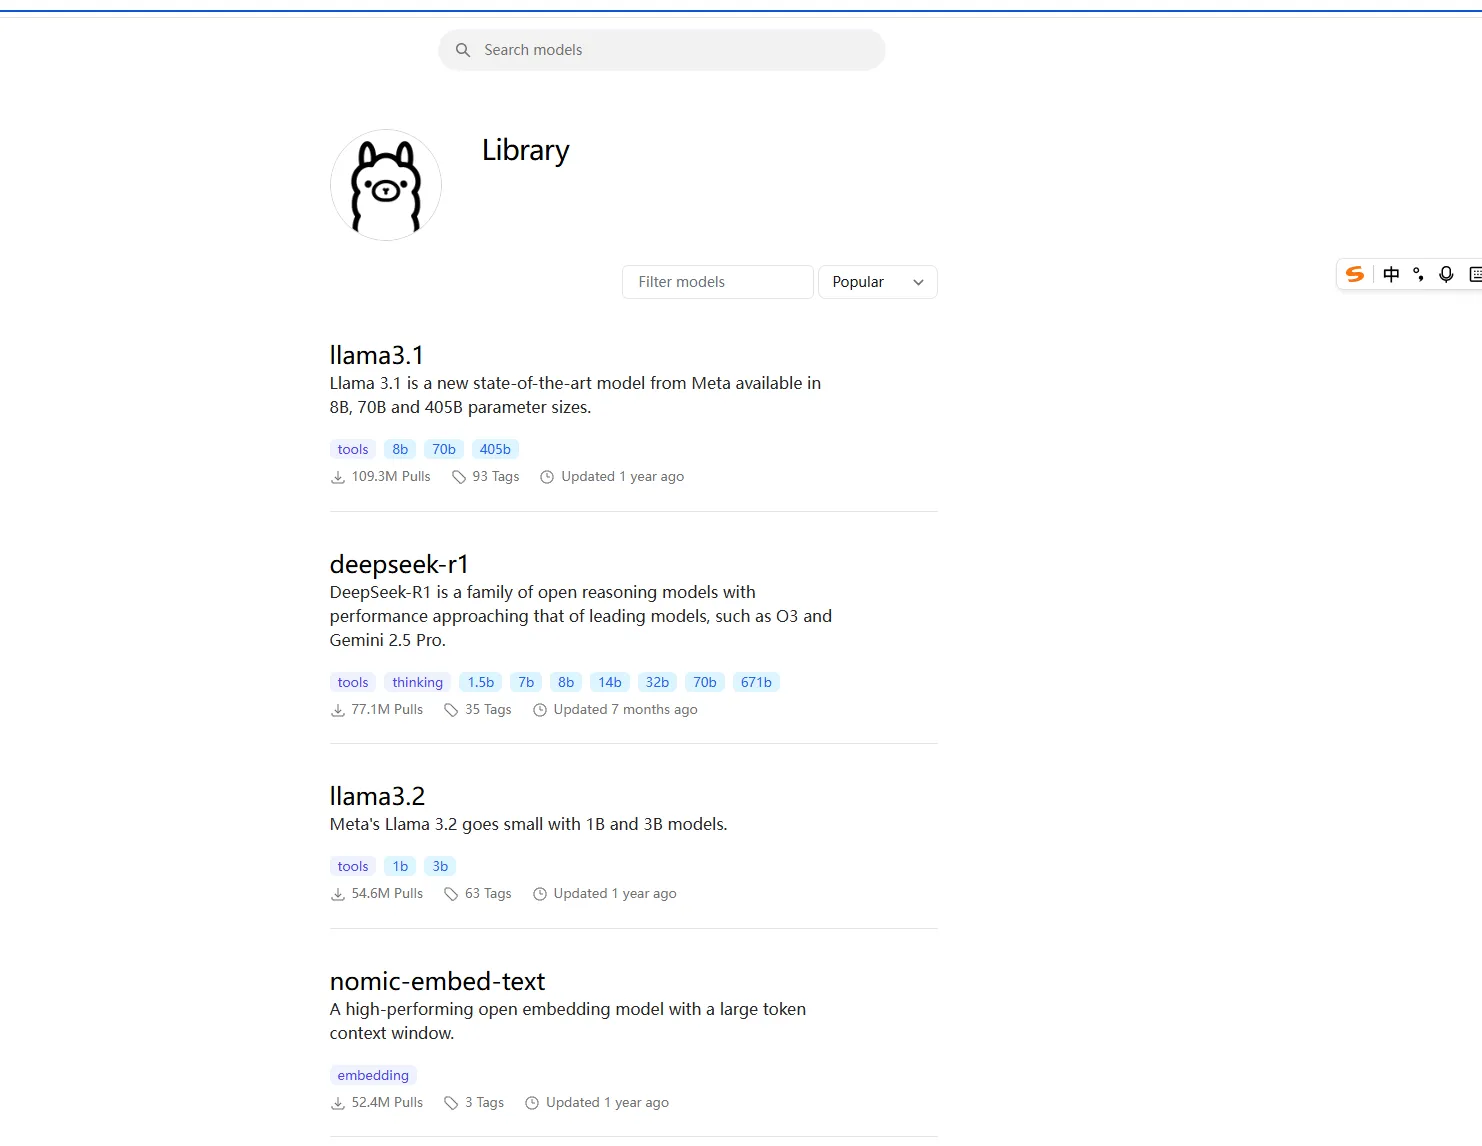Click the punctuation mode icon in IME bar
This screenshot has height=1146, width=1482.
click(1418, 274)
